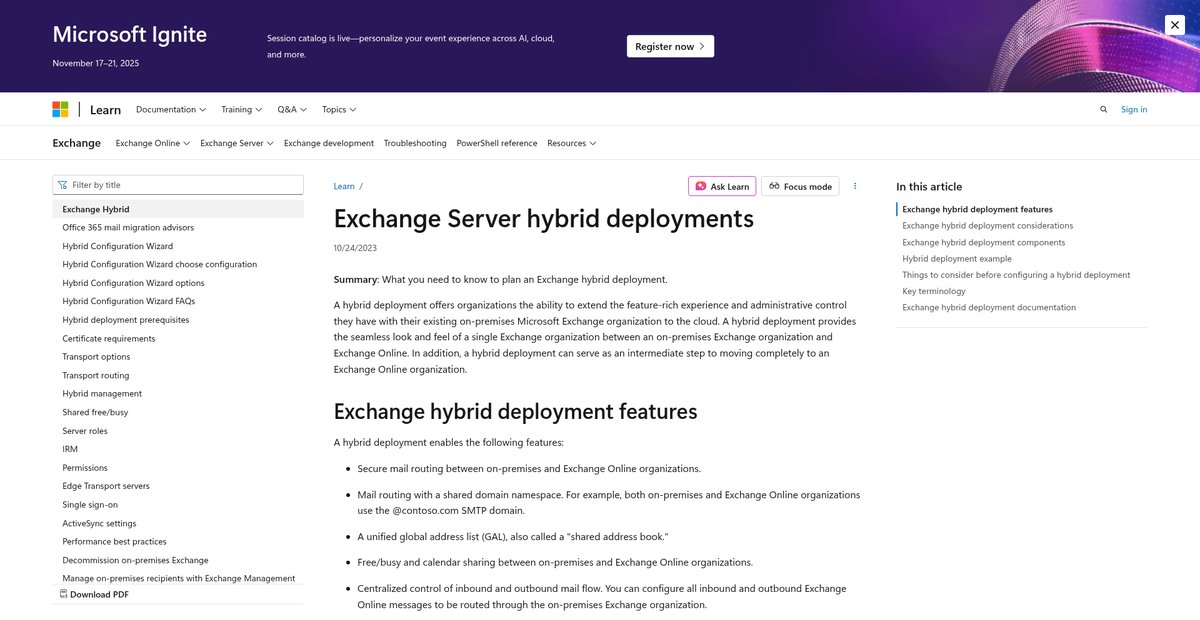Expand the Topics dropdown
This screenshot has height=620, width=1200.
tap(339, 109)
